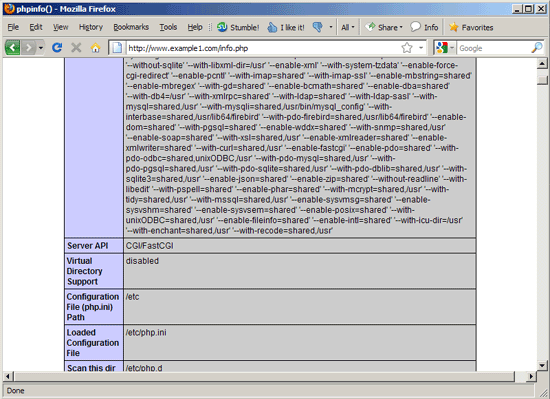Click the Info speech bubble button
The height and width of the screenshot is (399, 550).
tap(424, 27)
